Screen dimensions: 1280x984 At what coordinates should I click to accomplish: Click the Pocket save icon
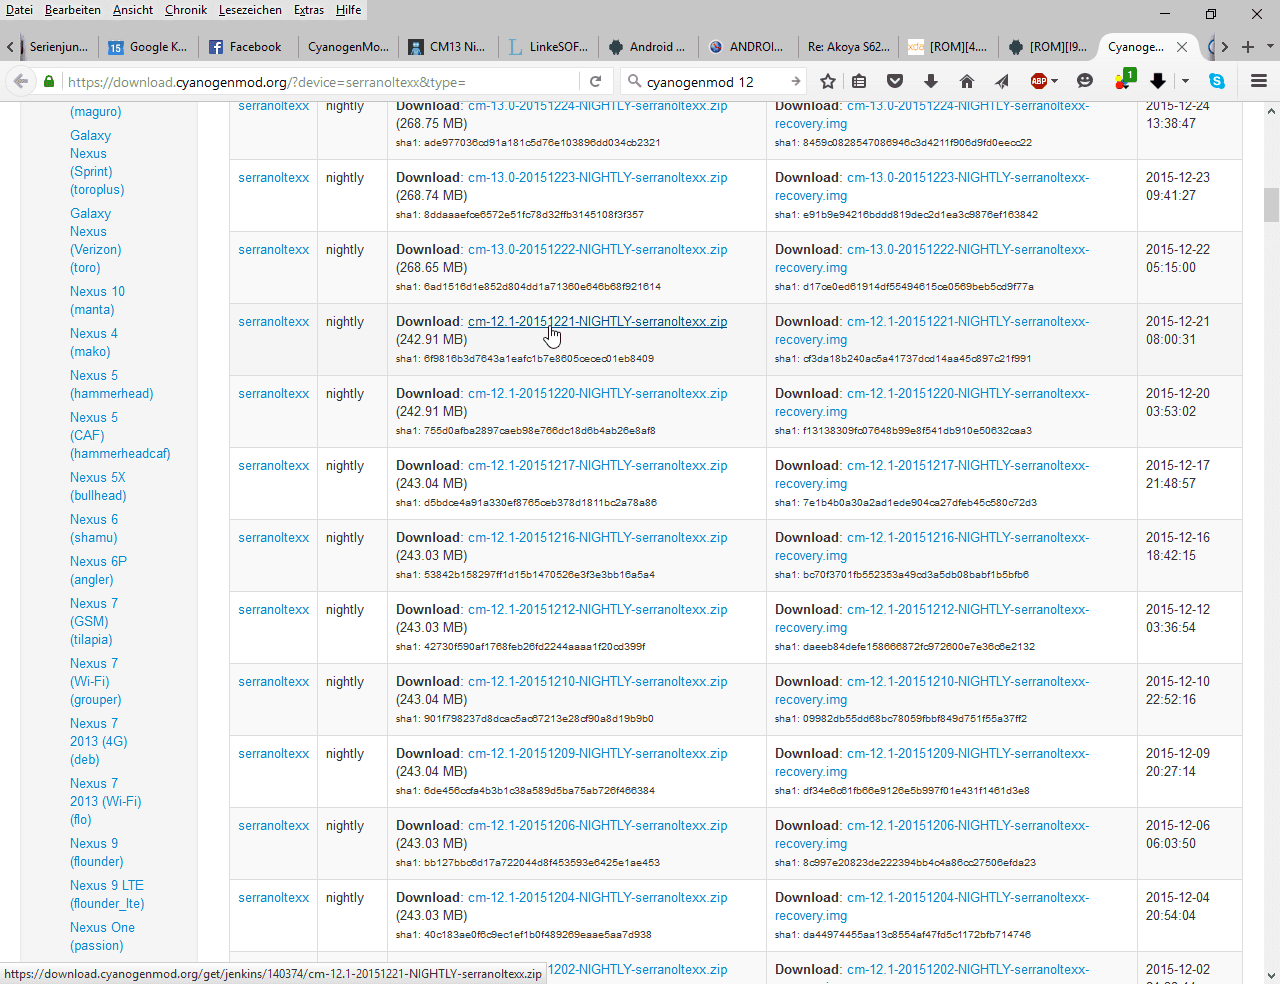pyautogui.click(x=895, y=81)
